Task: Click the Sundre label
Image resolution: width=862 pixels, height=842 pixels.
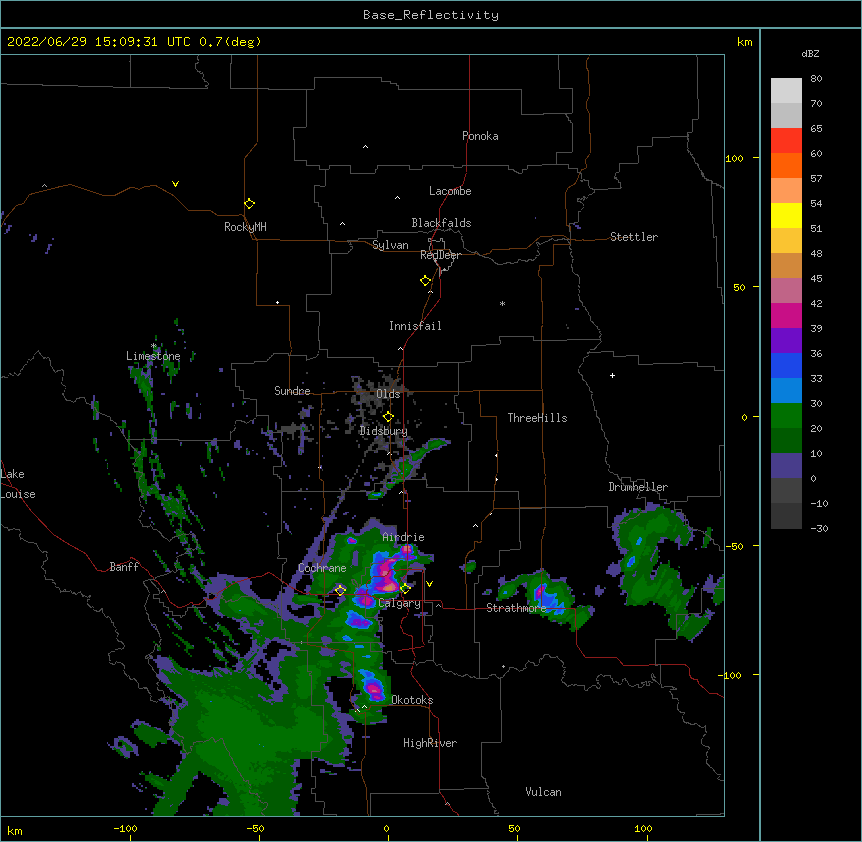Action: (x=292, y=391)
